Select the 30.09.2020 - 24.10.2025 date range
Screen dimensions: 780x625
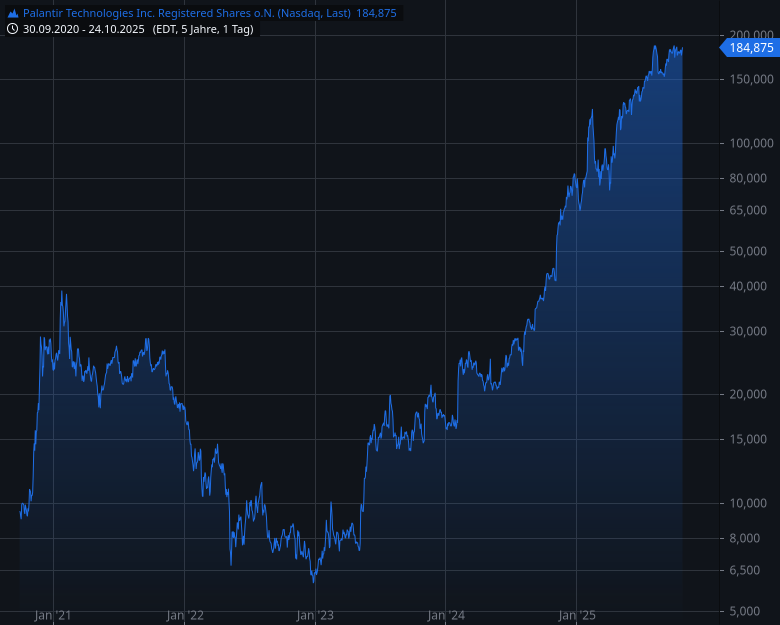click(84, 30)
